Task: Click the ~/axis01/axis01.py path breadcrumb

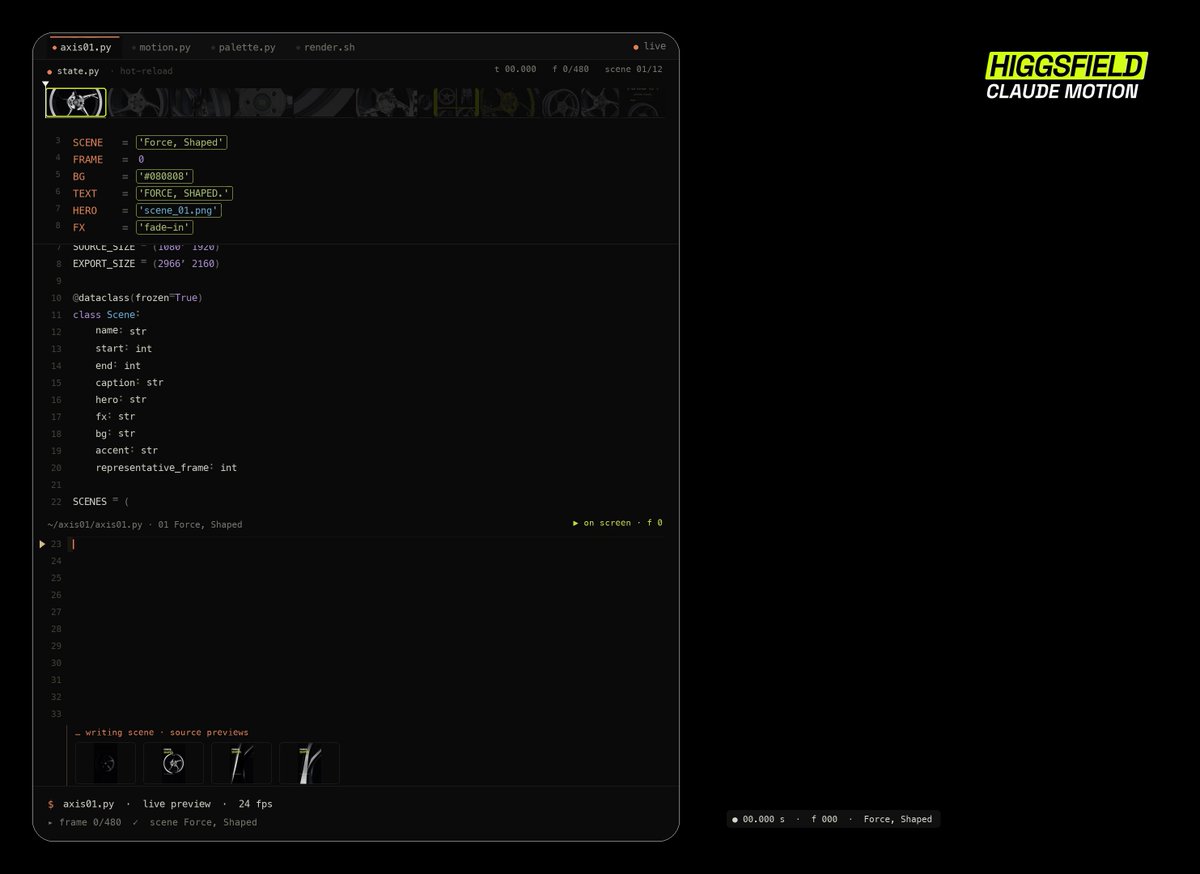Action: (x=94, y=524)
